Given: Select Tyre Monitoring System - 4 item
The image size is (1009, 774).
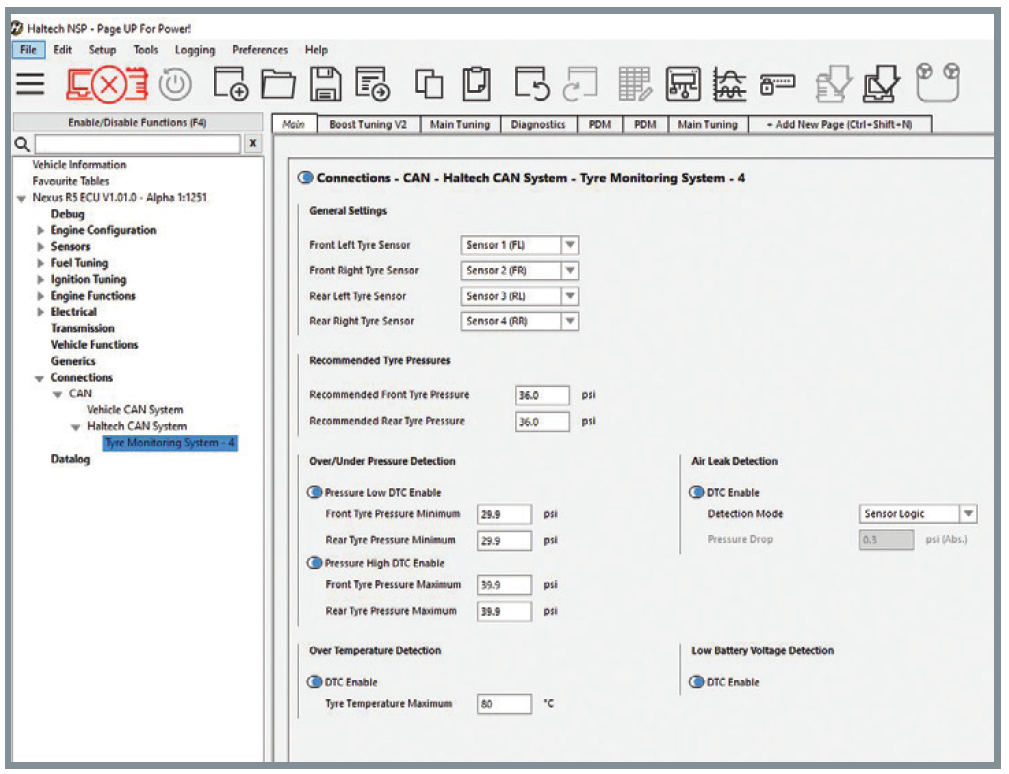Looking at the screenshot, I should pos(170,443).
